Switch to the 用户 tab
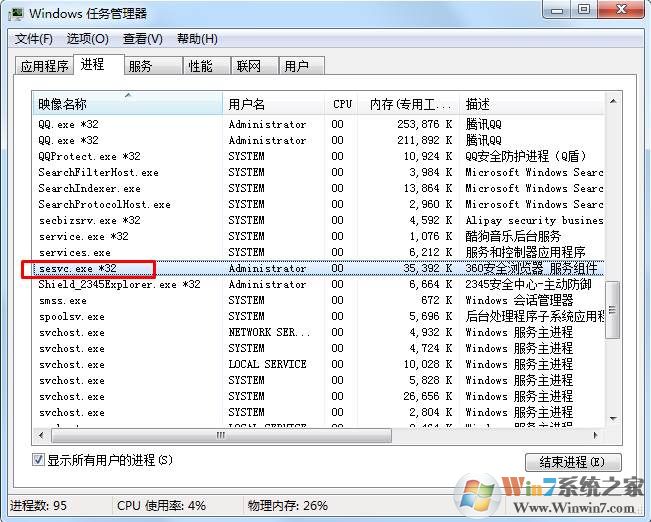 tap(302, 66)
